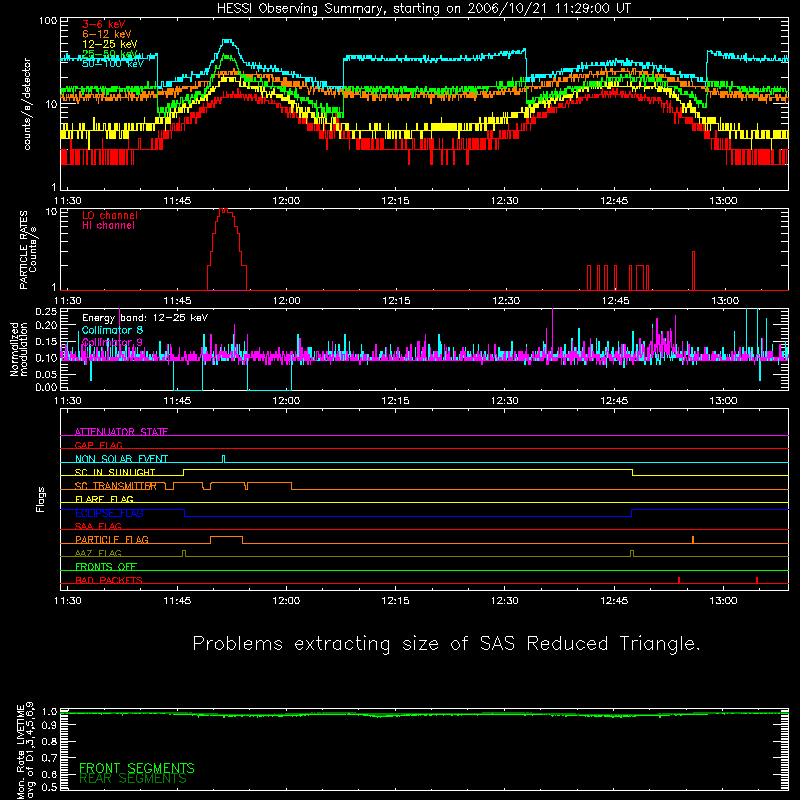Click the first BAD PACKETS tick near 12:54
The width and height of the screenshot is (800, 800).
pos(679,580)
